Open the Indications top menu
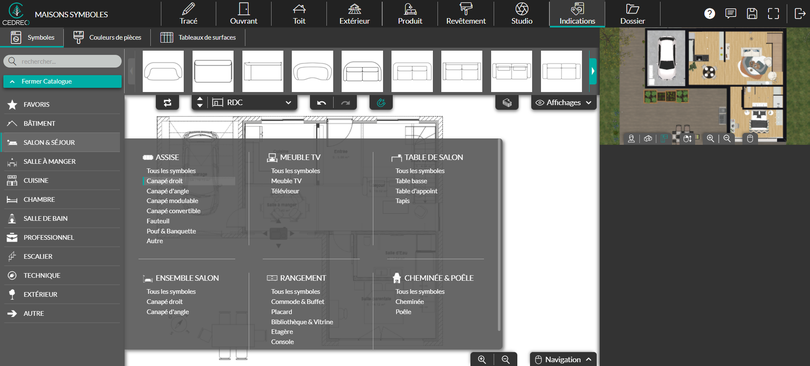The image size is (810, 366). point(577,13)
